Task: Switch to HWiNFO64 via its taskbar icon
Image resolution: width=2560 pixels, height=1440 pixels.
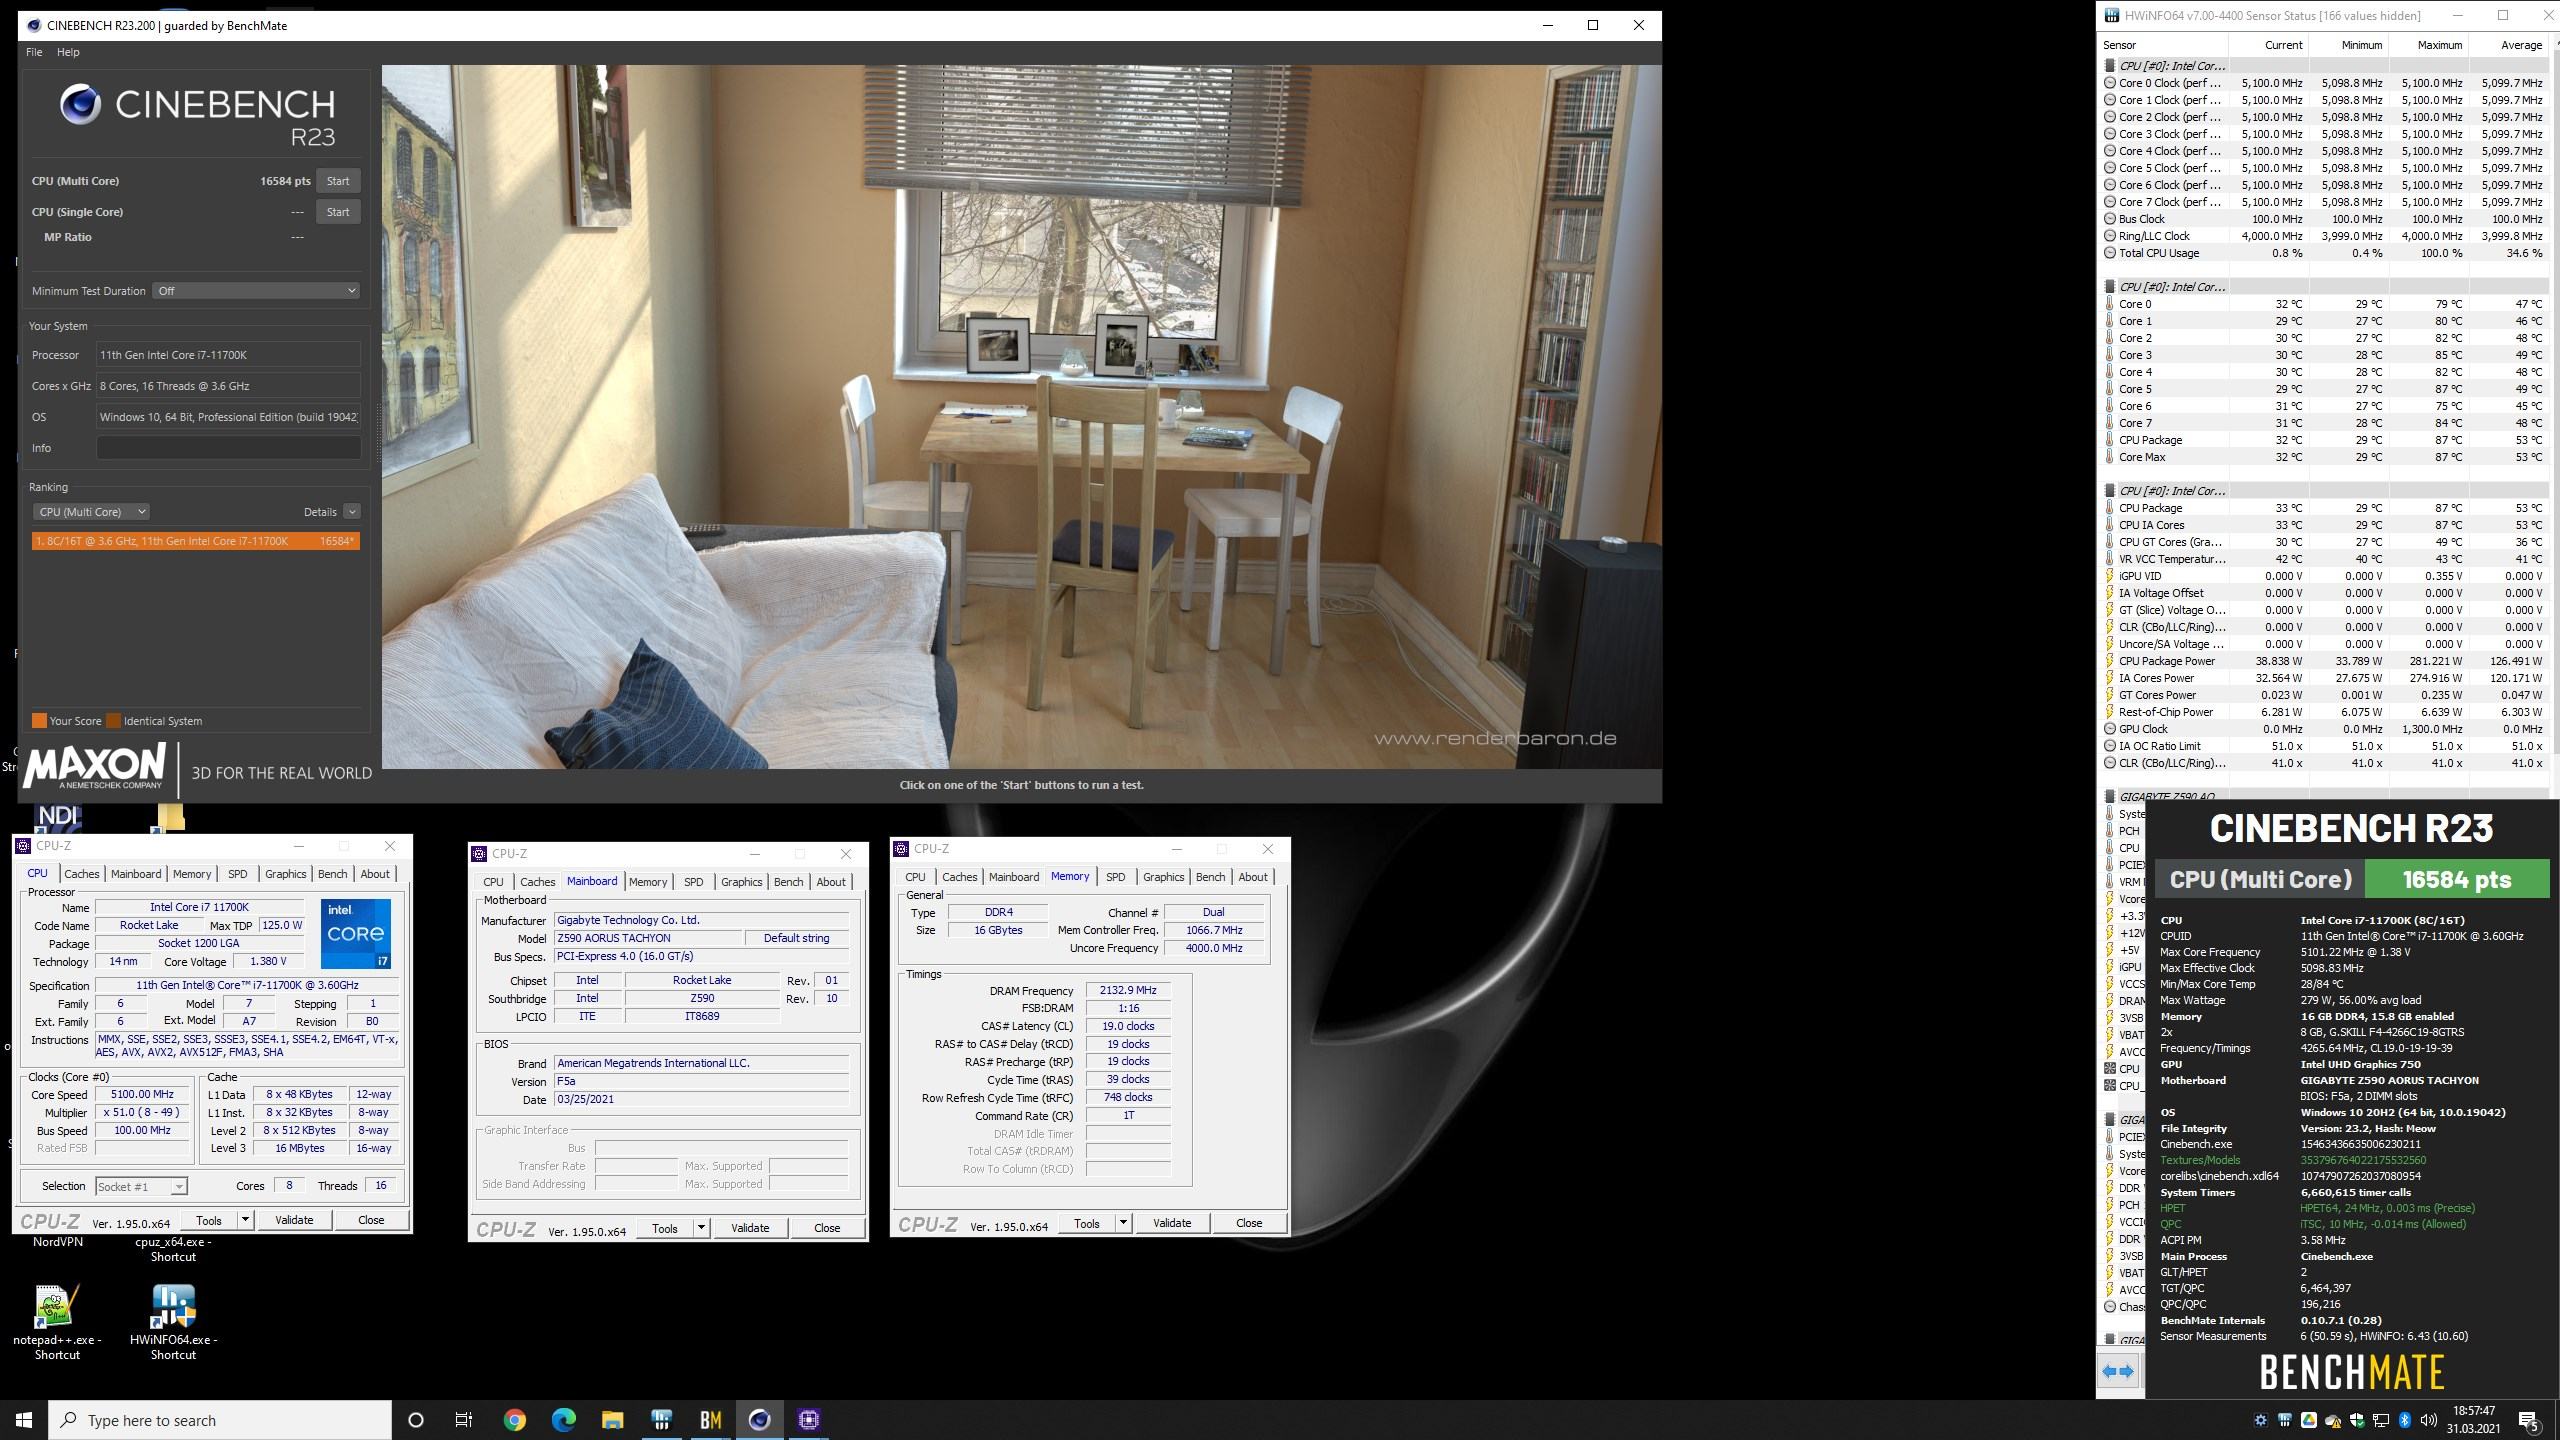Action: click(661, 1419)
